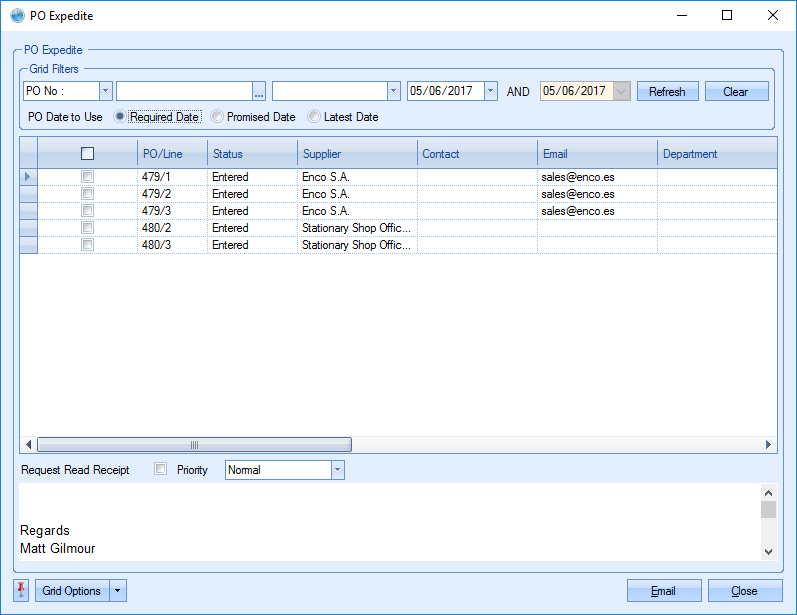Viewport: 797px width, 615px height.
Task: Open the Grid Options dropdown arrow
Action: point(119,591)
